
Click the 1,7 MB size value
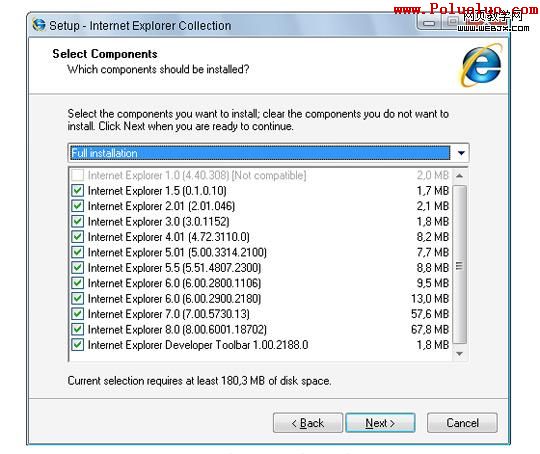pyautogui.click(x=433, y=190)
